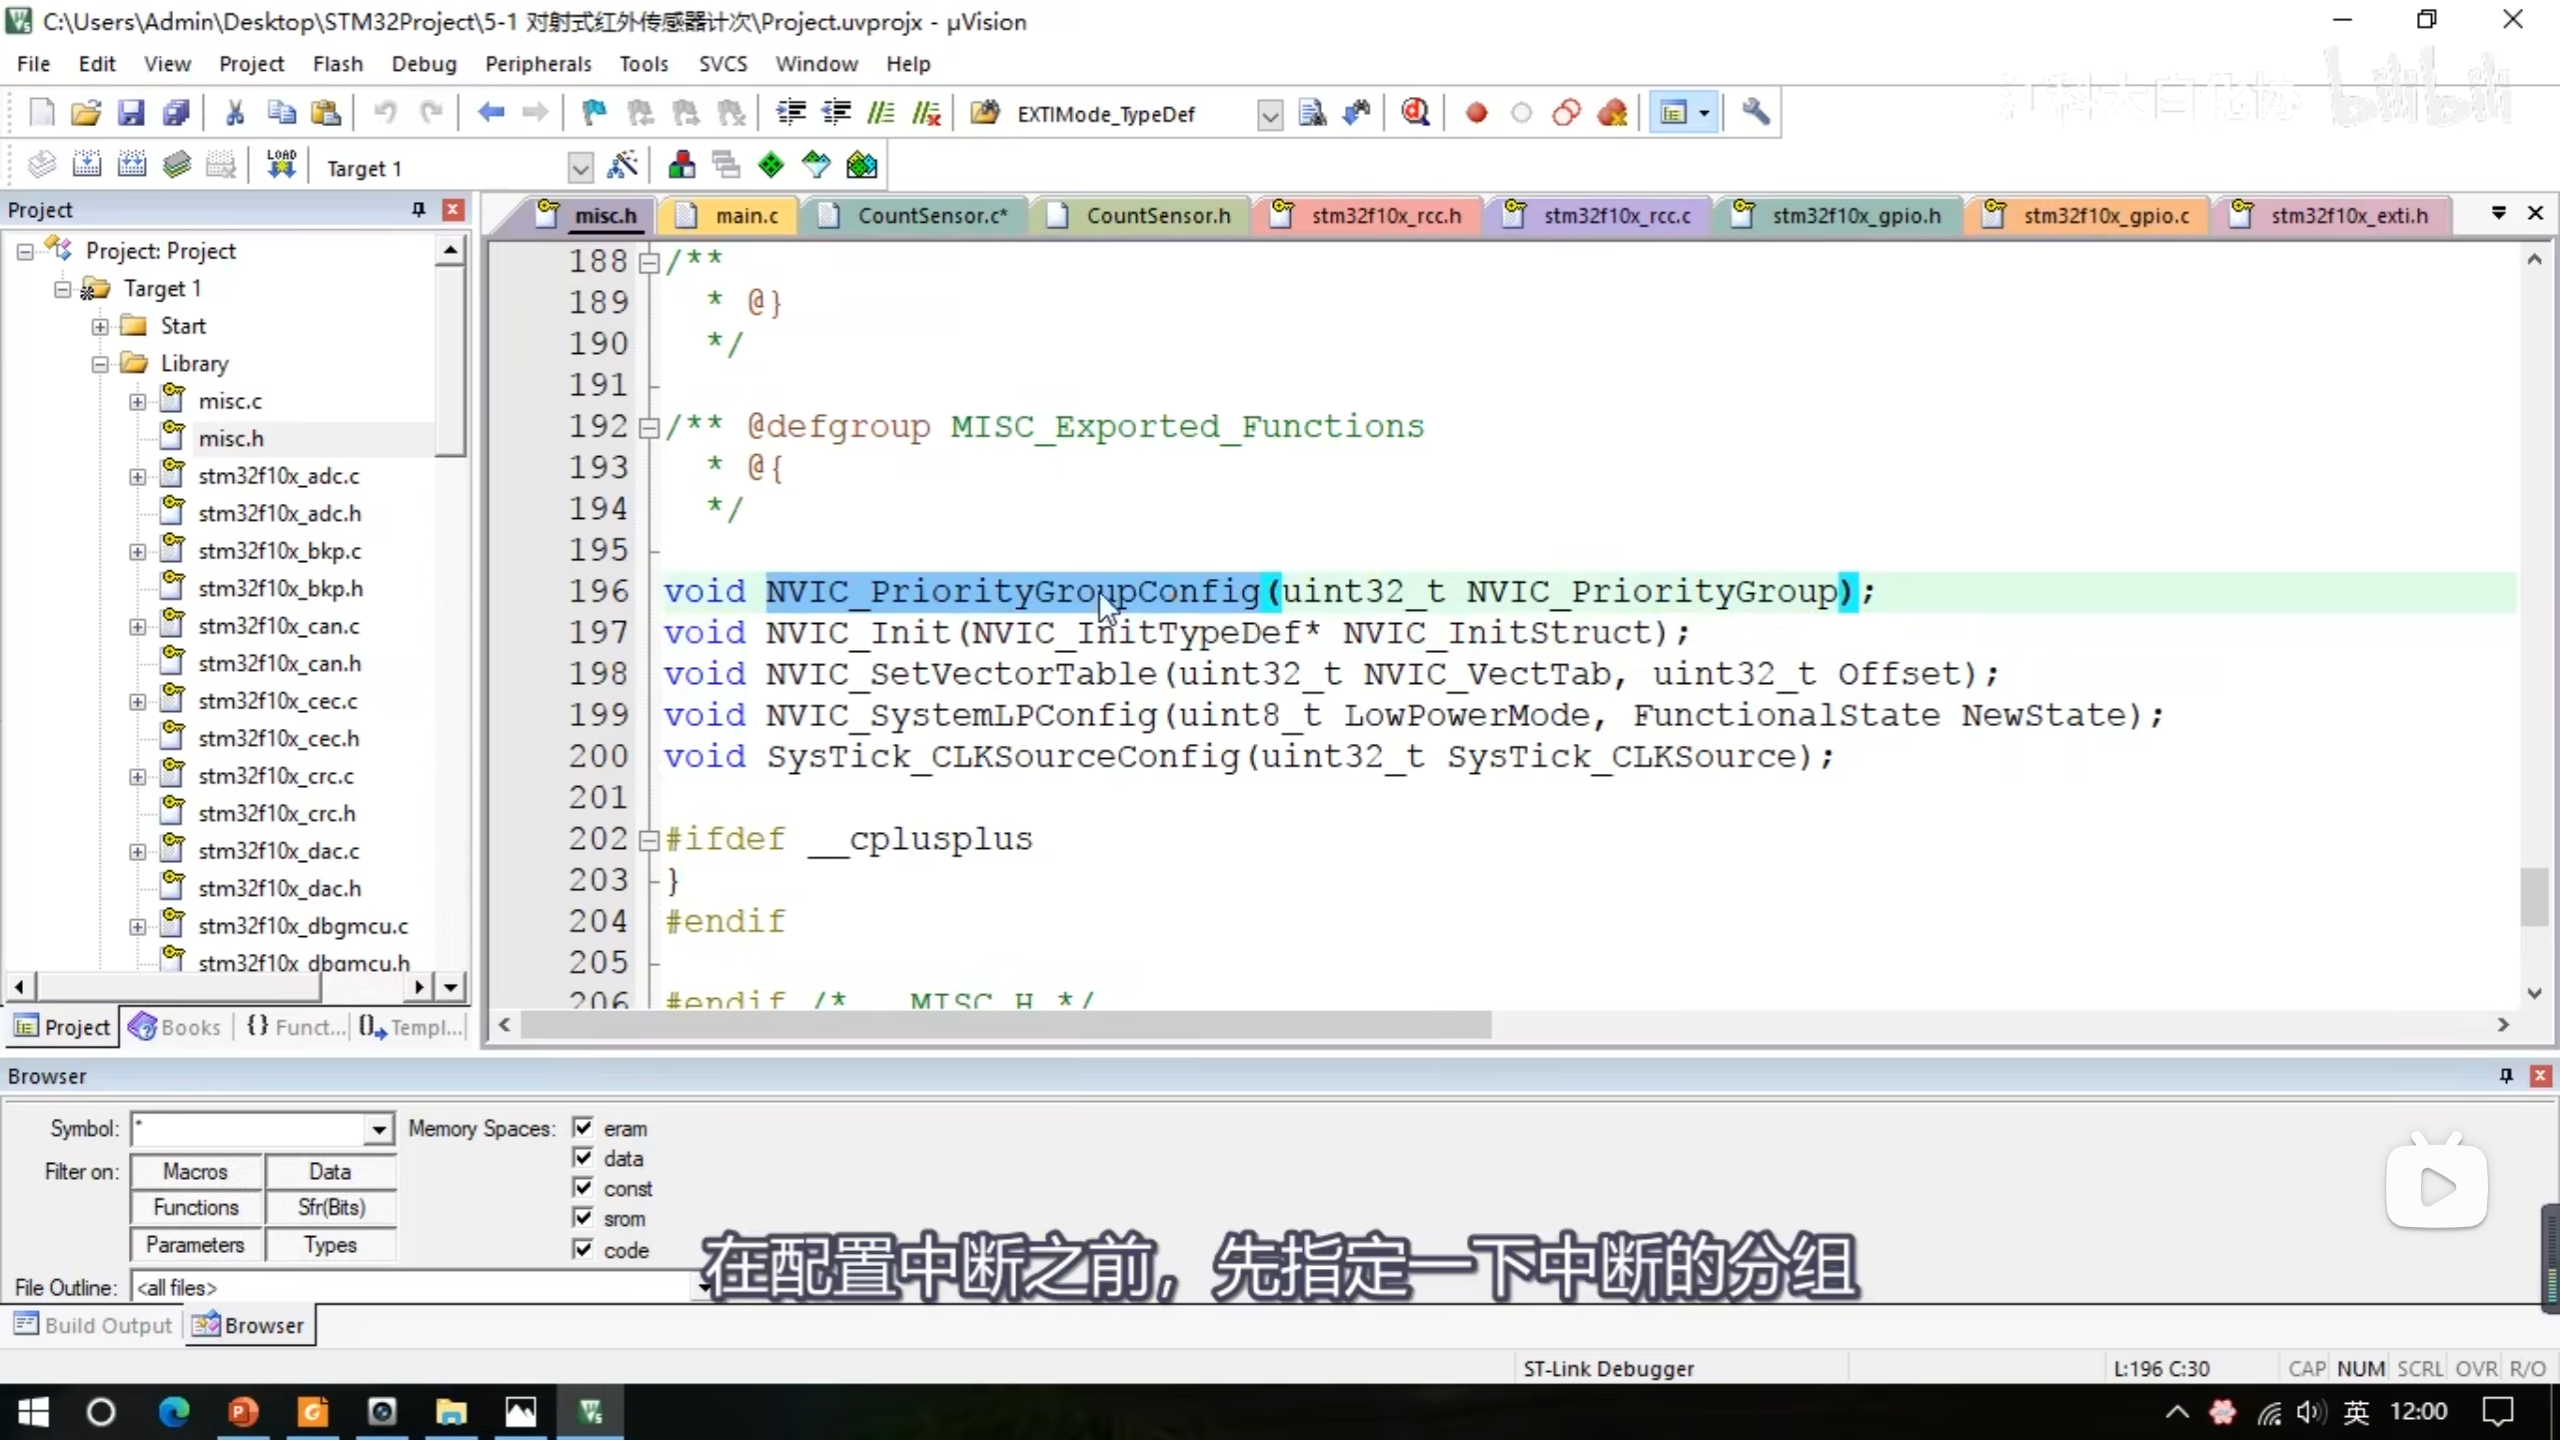Screen dimensions: 2560x1440
Task: Open the Configuration wrench icon
Action: (1756, 113)
